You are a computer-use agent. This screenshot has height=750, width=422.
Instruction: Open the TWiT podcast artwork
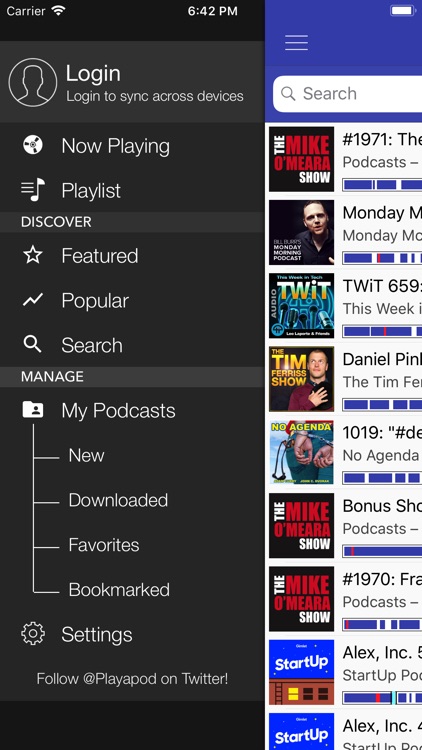click(301, 306)
